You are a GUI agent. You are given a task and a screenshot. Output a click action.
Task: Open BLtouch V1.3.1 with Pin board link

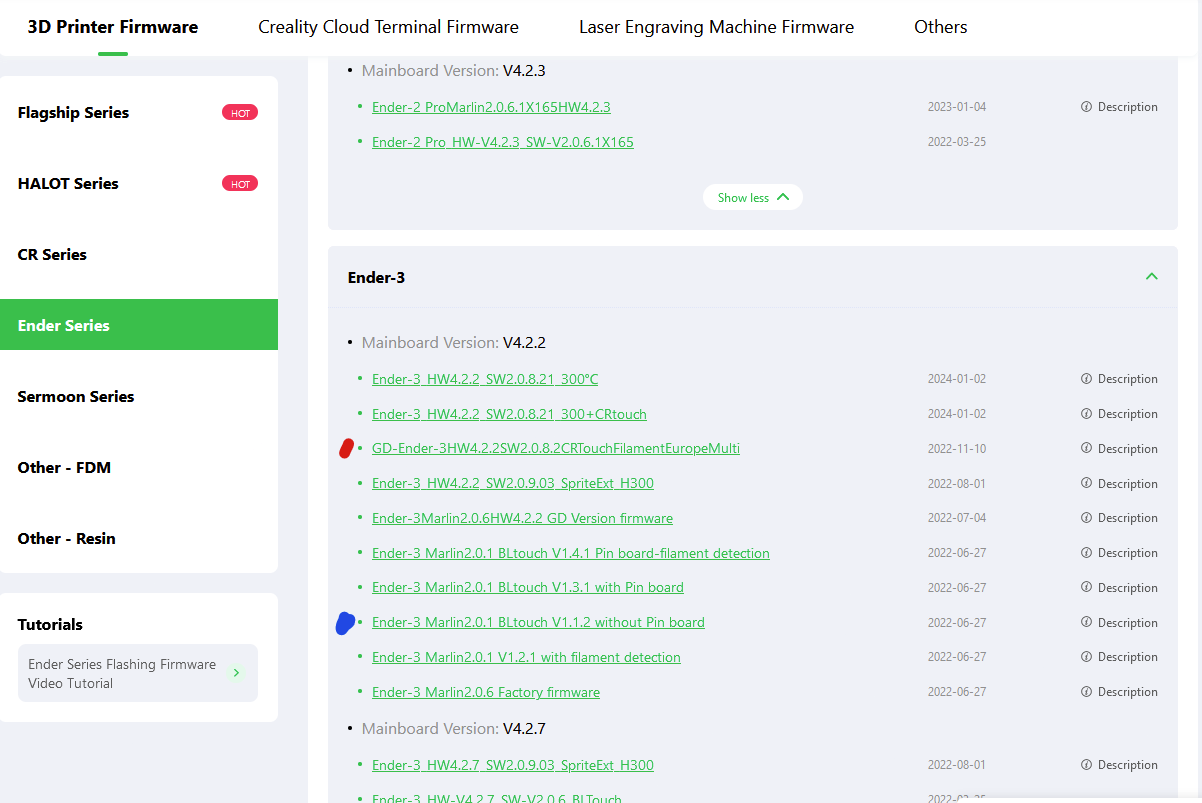528,588
